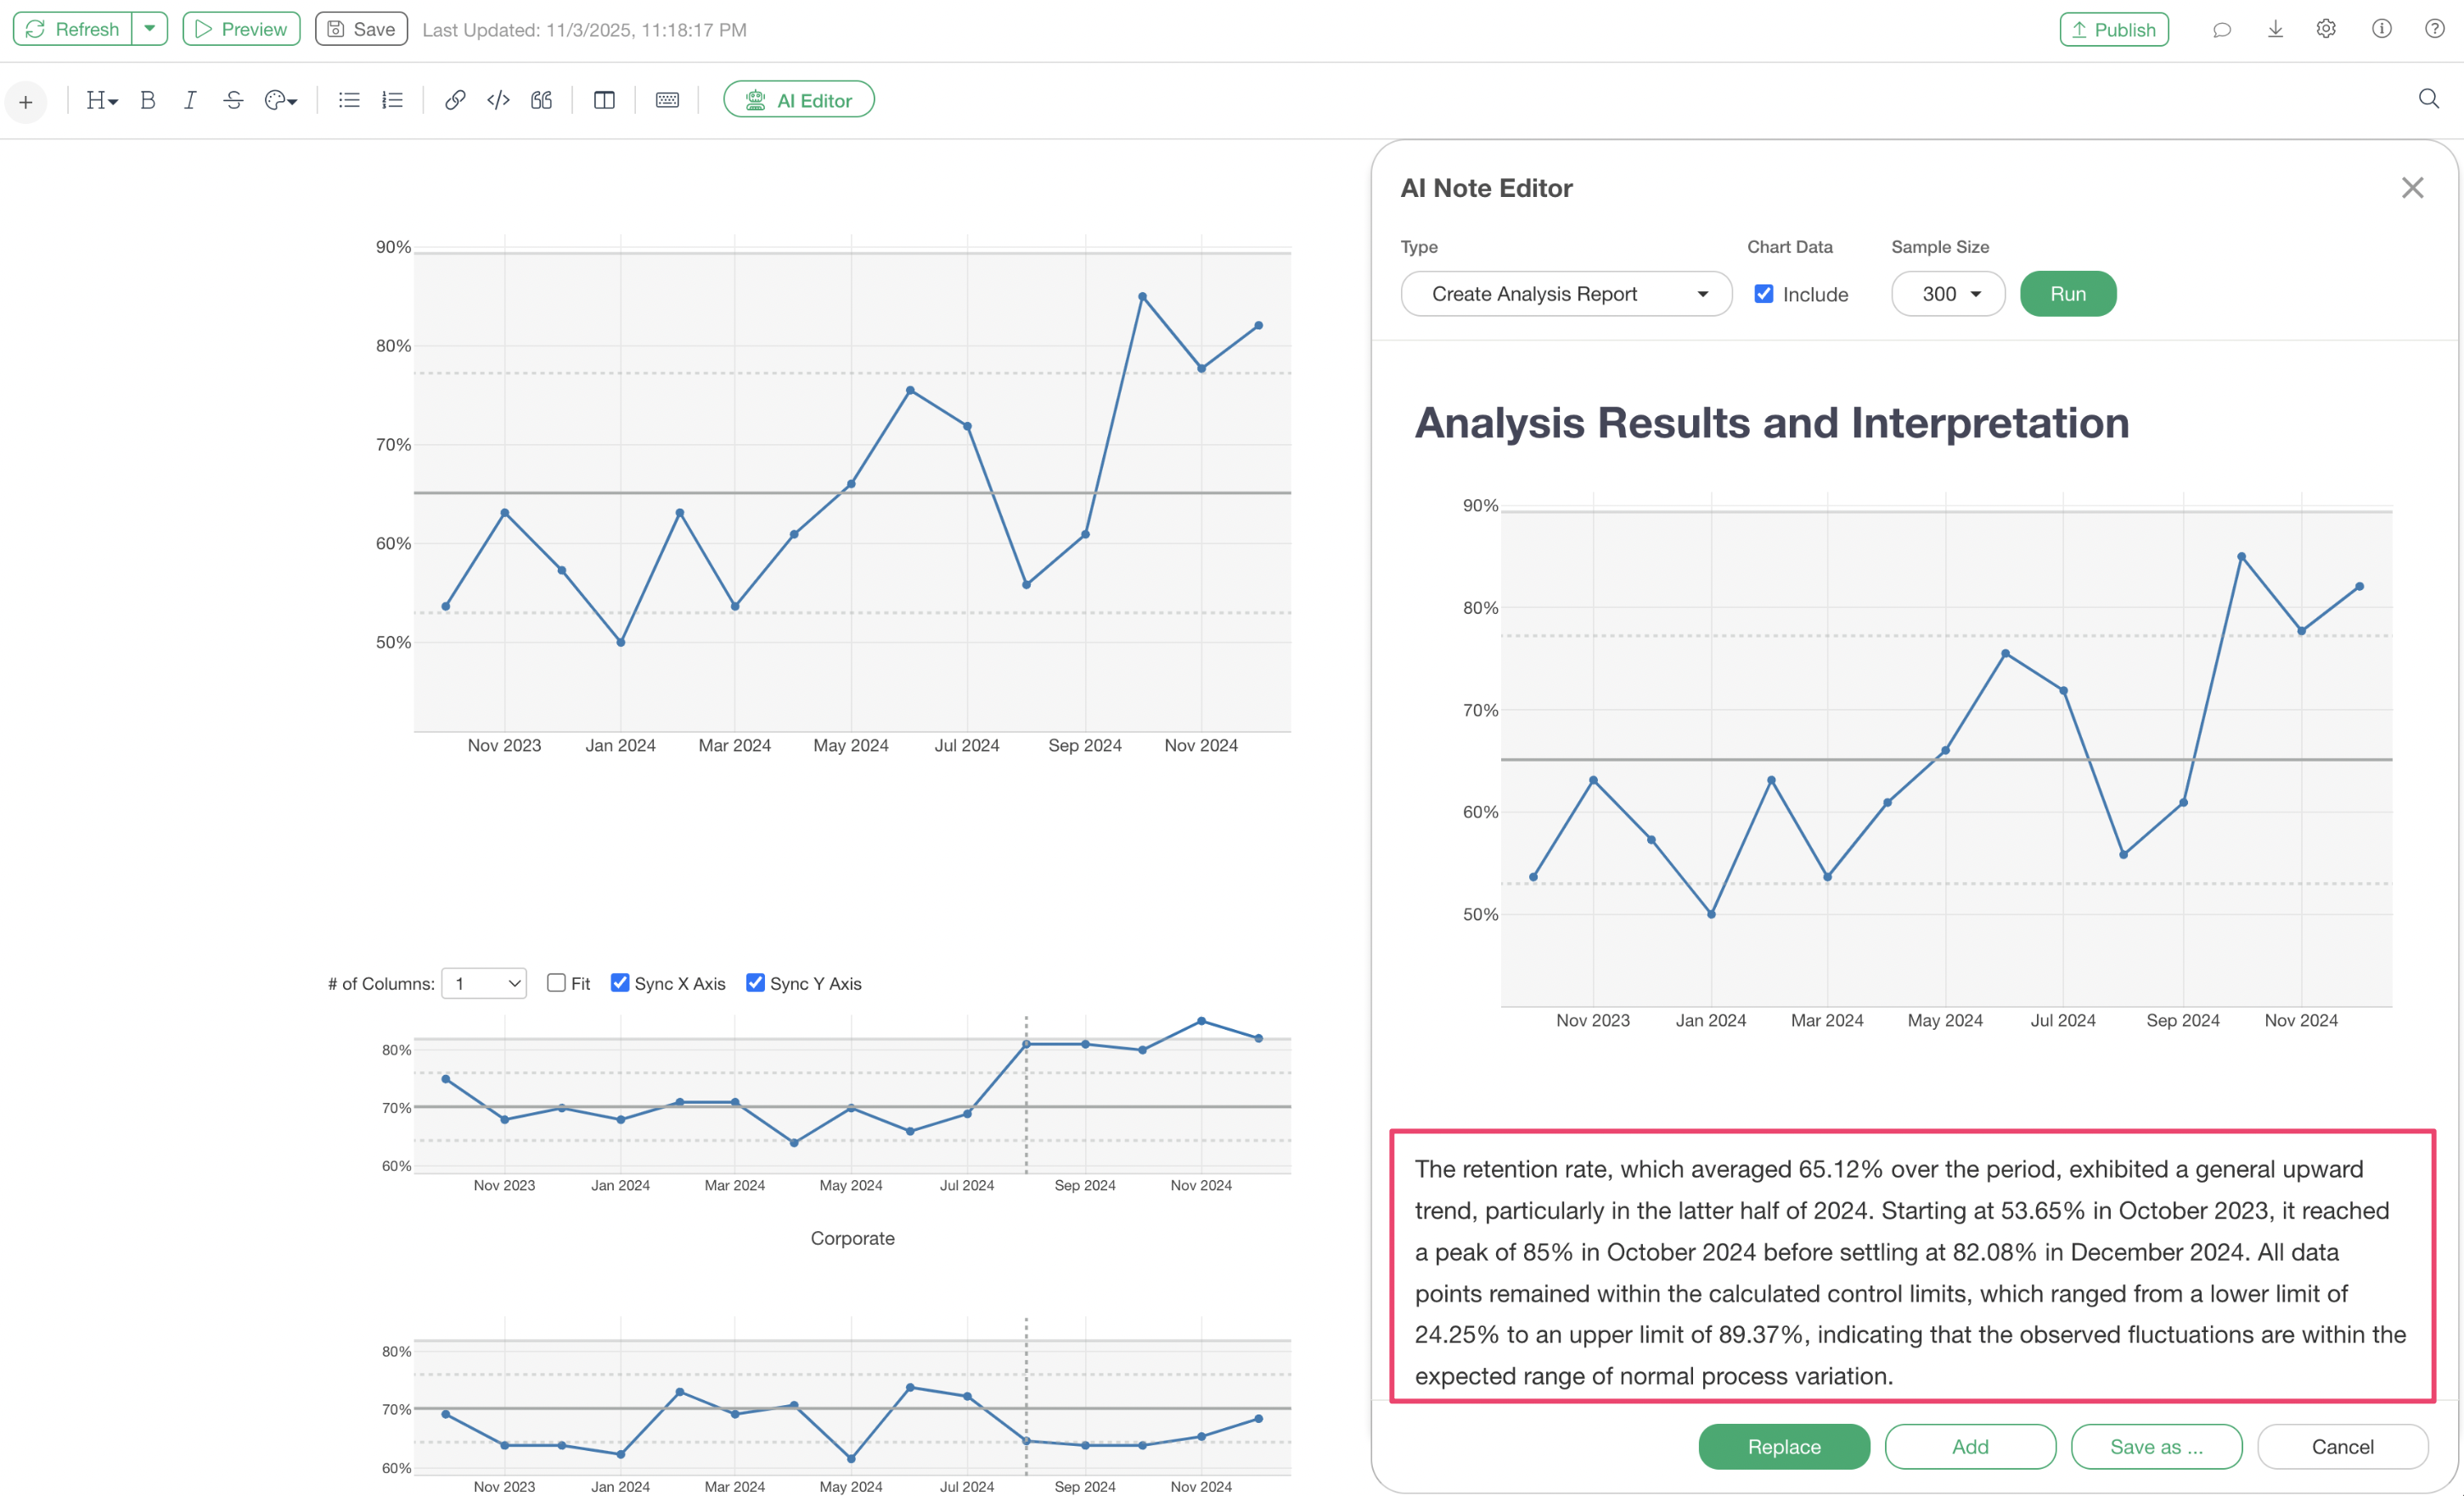Open the text color palette menu
Viewport: 2464px width, 1496px height.
pyautogui.click(x=280, y=100)
